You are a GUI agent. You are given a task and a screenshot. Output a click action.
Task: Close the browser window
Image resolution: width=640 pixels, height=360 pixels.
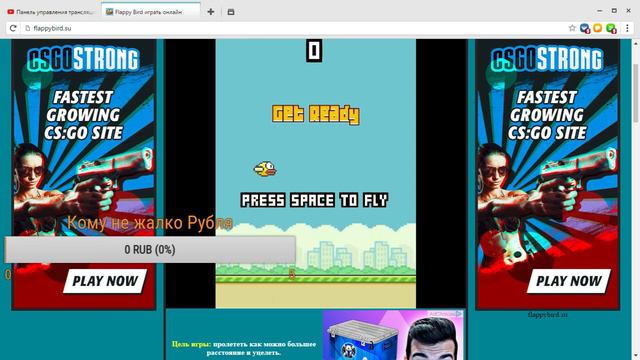click(629, 11)
